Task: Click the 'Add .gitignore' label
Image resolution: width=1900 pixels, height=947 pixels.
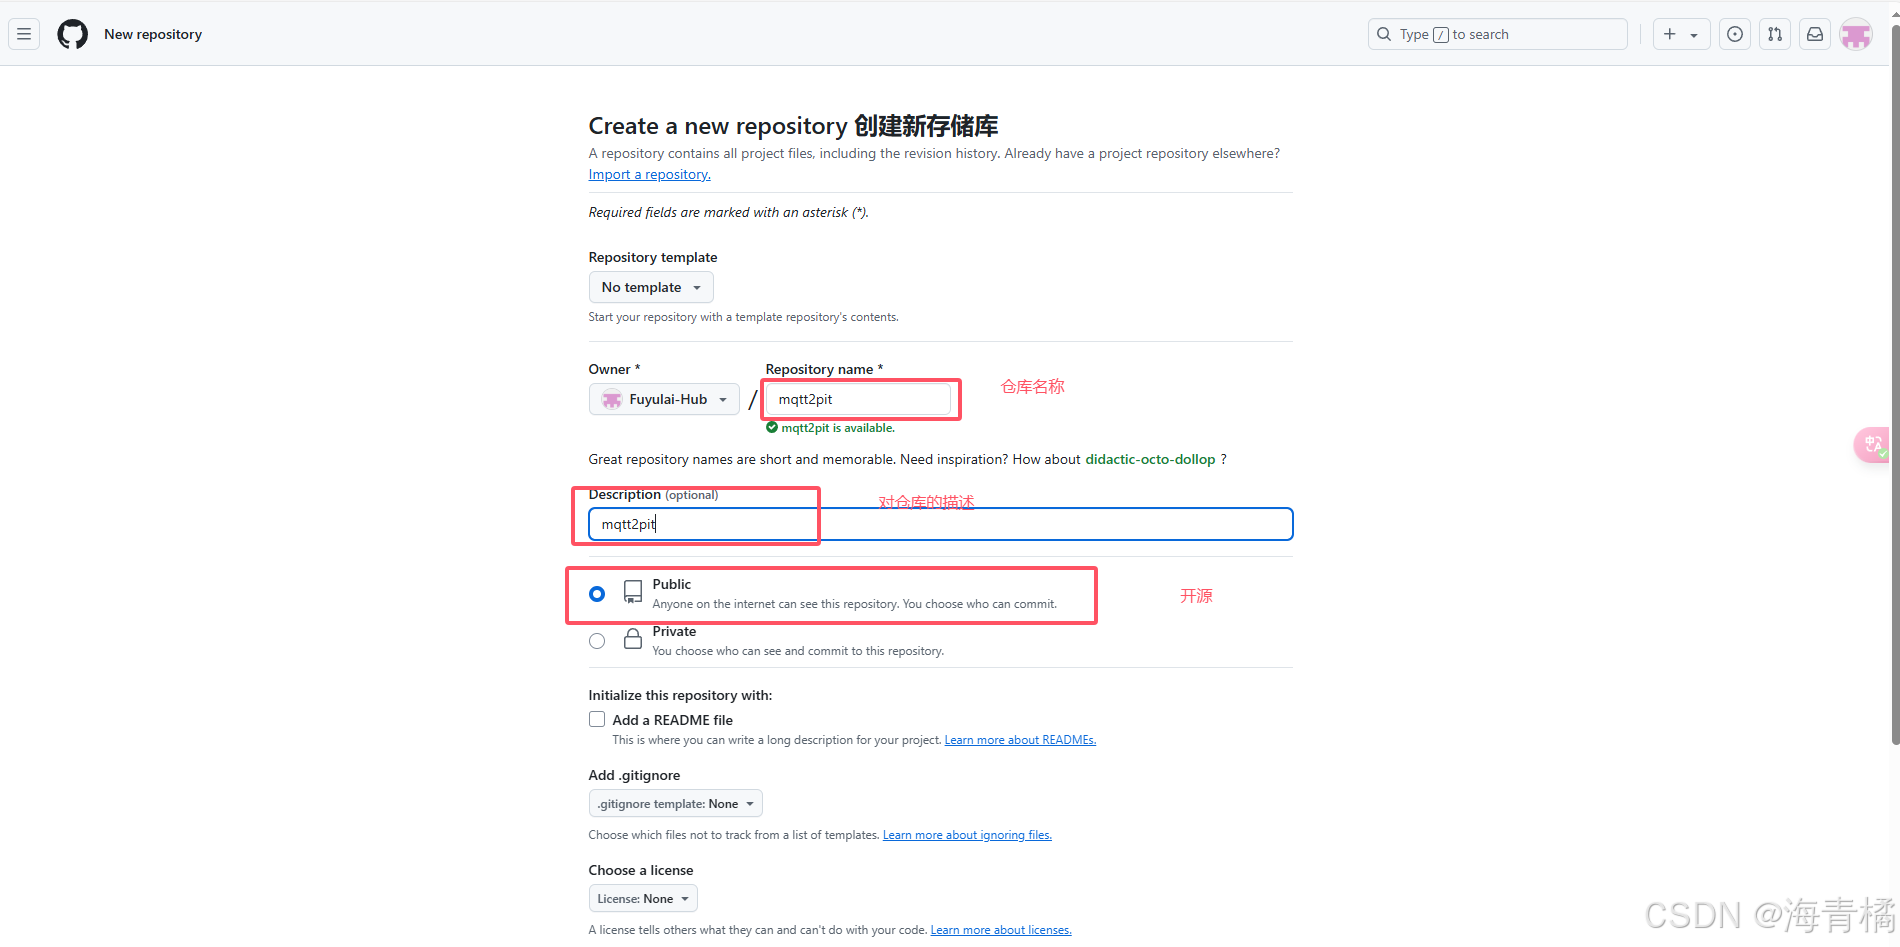Action: (634, 776)
